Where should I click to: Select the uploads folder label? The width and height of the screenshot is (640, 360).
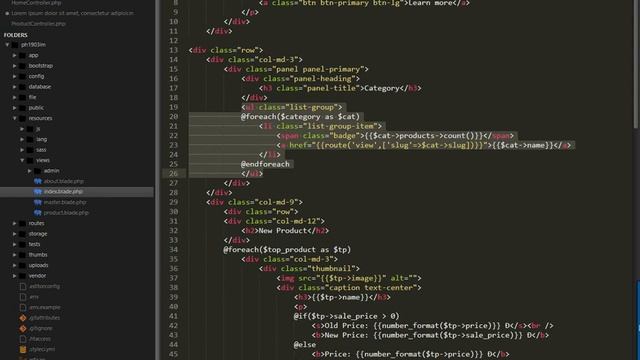[x=38, y=265]
